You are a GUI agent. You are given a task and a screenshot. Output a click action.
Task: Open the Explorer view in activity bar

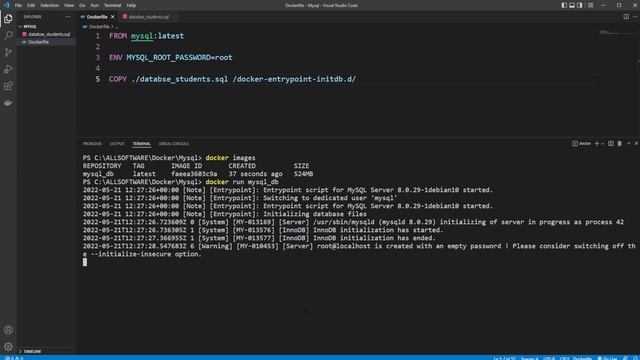tap(8, 19)
